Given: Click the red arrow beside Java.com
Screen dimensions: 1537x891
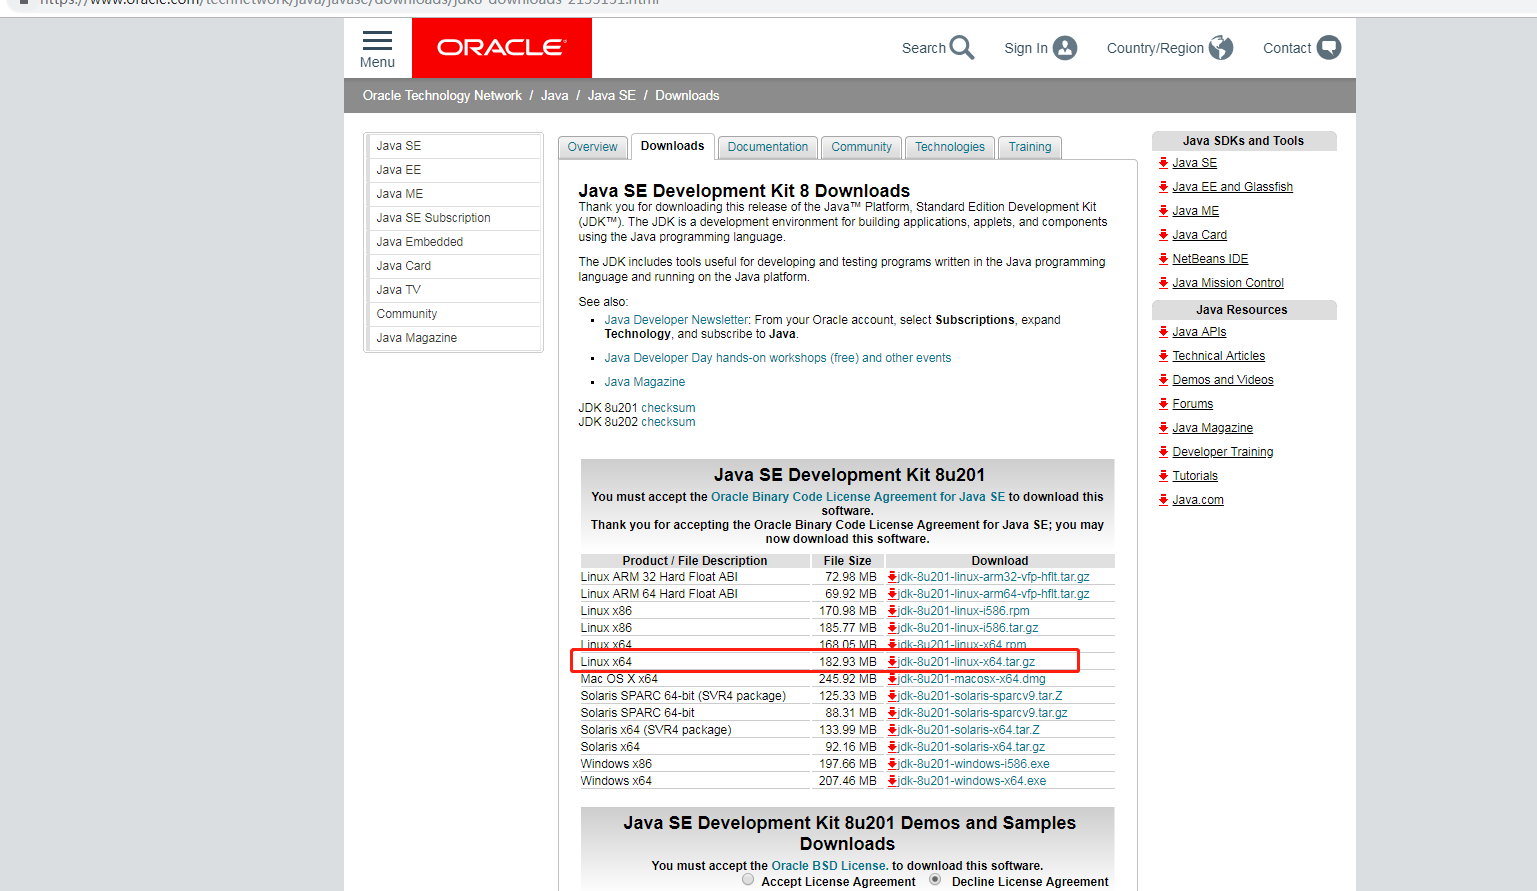Looking at the screenshot, I should click(x=1163, y=500).
